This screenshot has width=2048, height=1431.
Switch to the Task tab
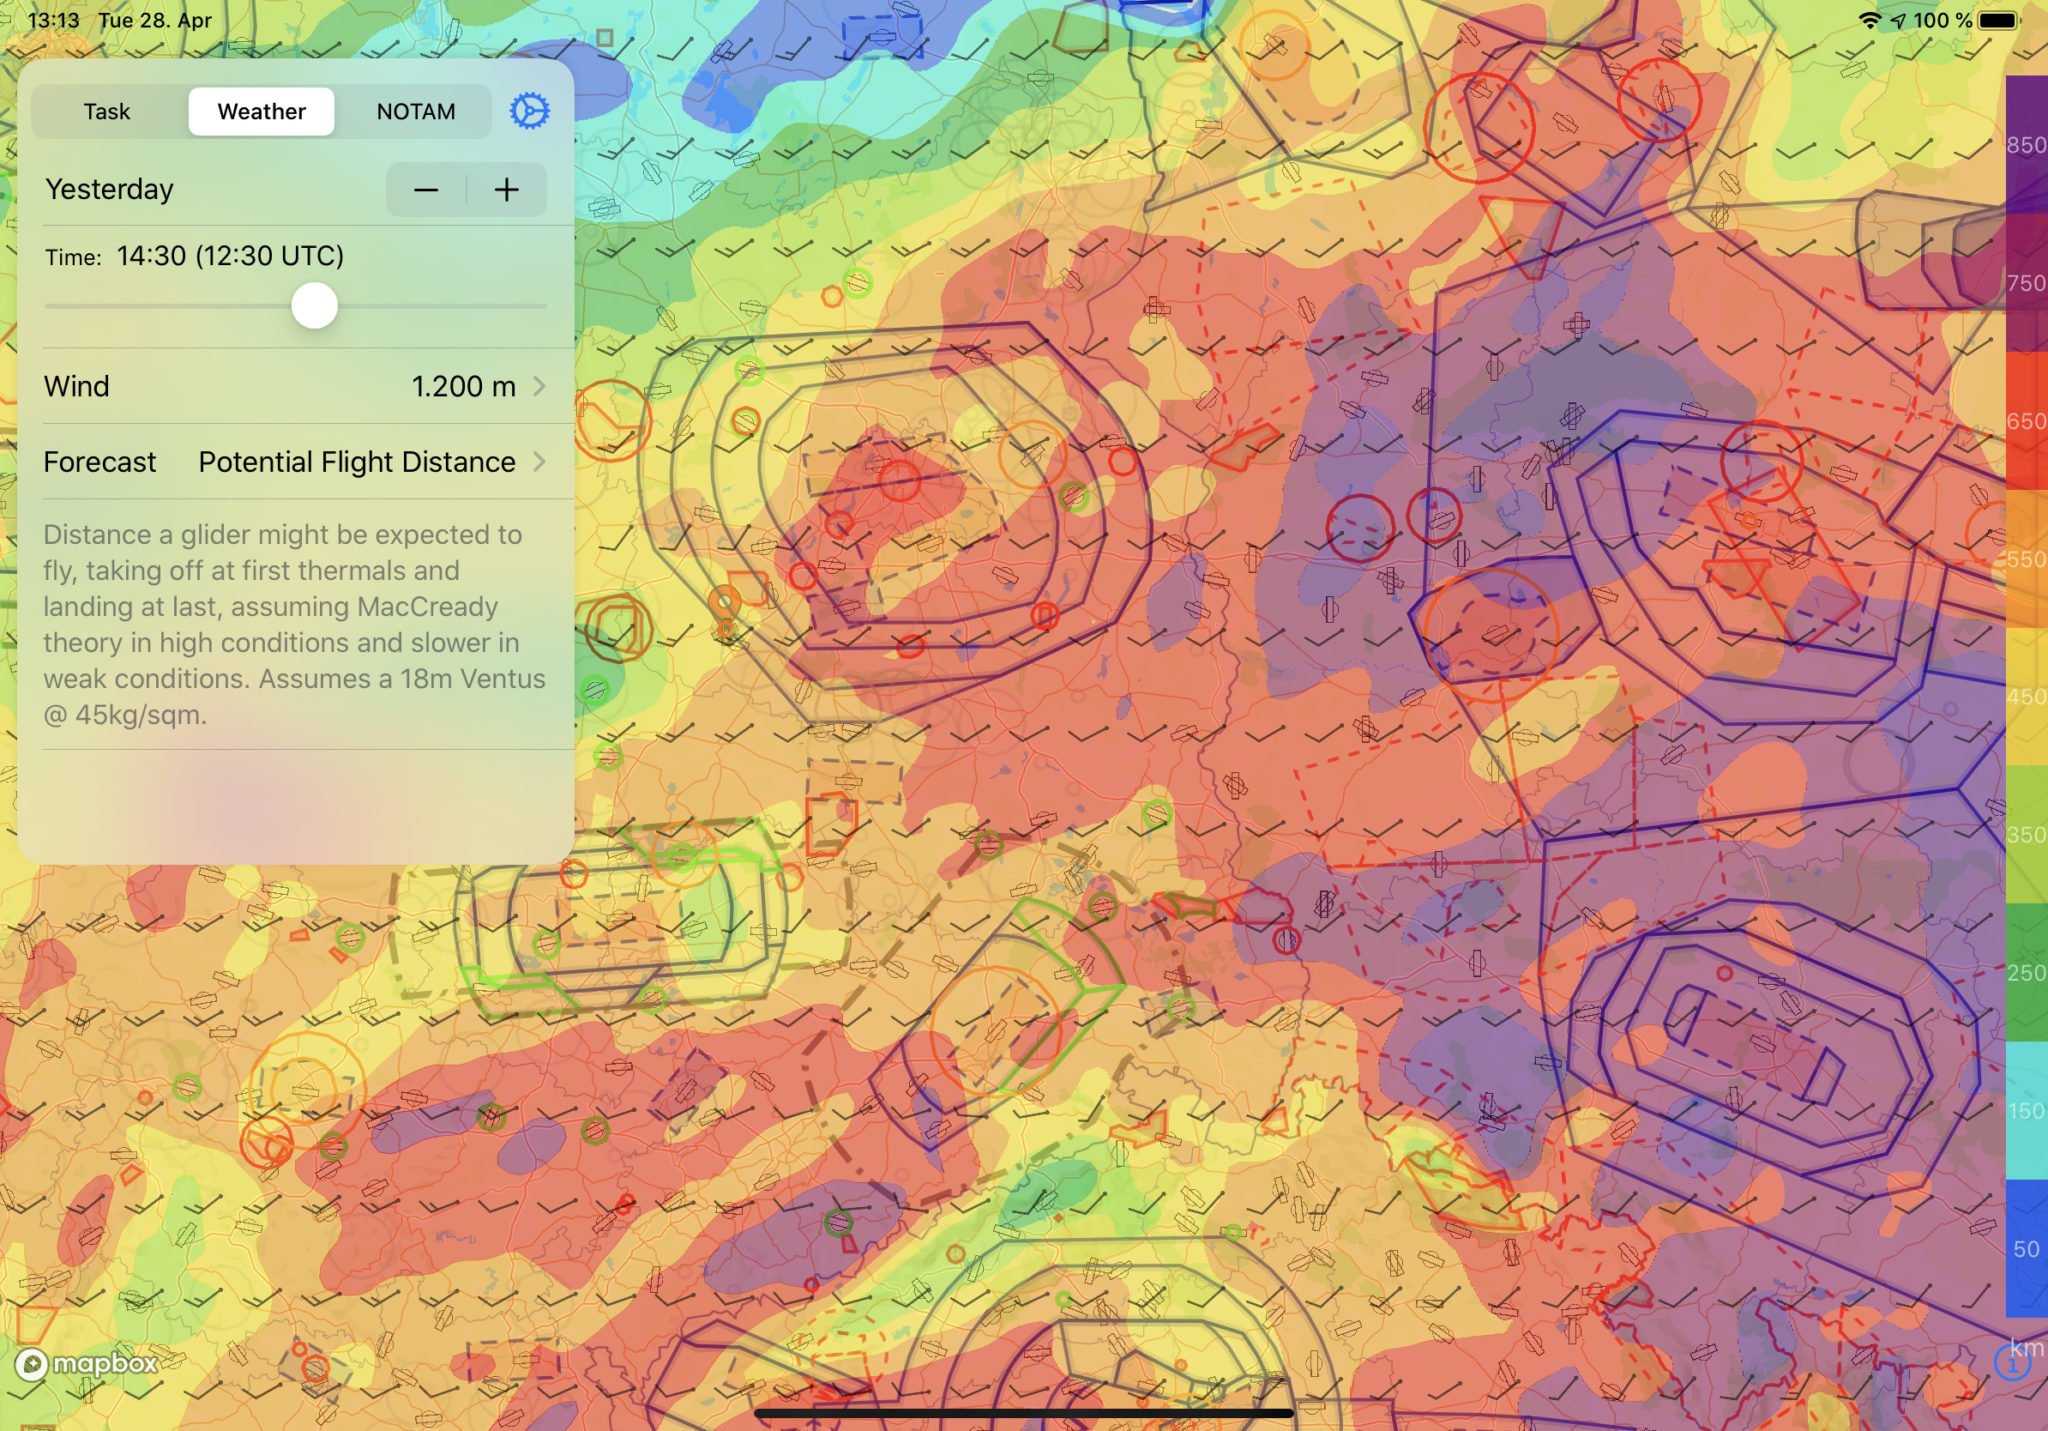pos(107,111)
